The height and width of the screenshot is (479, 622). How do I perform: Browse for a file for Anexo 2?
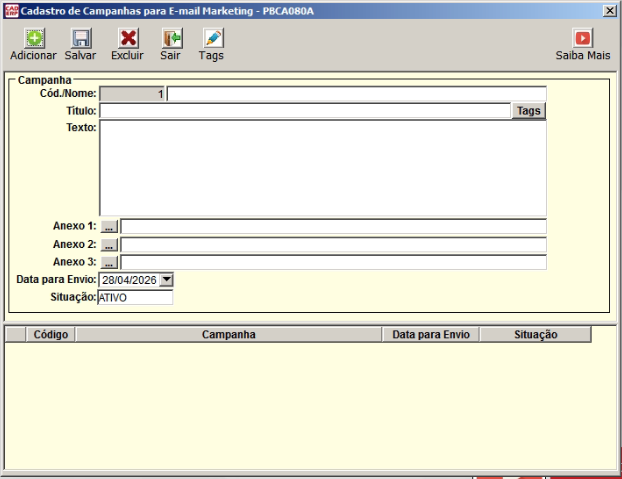coord(109,245)
